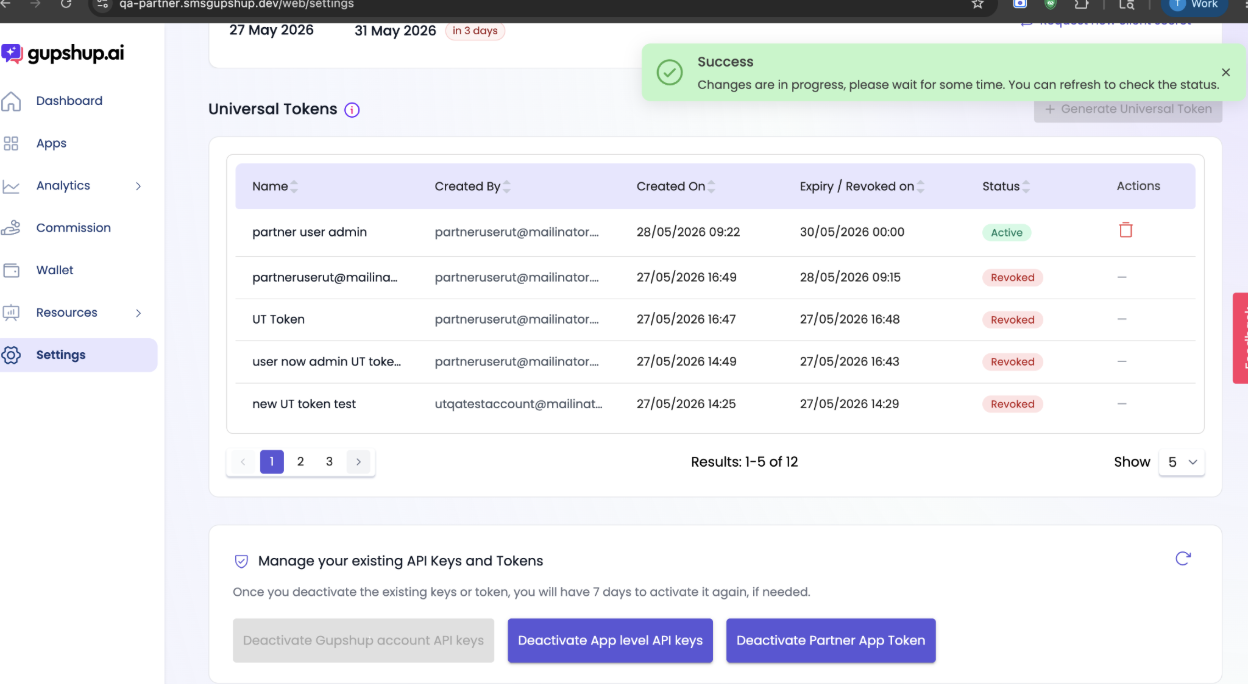1254x684 pixels.
Task: Click Deactivate Partner App Token
Action: (x=831, y=641)
